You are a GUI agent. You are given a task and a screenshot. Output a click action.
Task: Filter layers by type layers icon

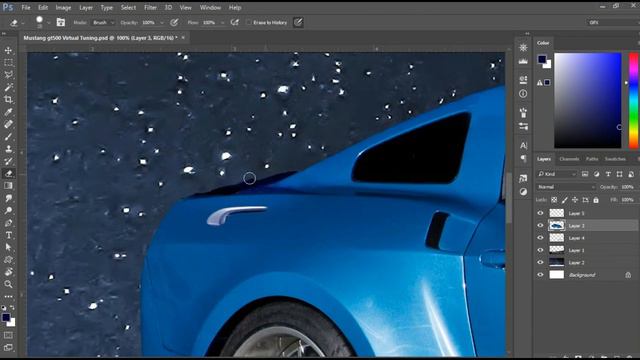[x=608, y=174]
